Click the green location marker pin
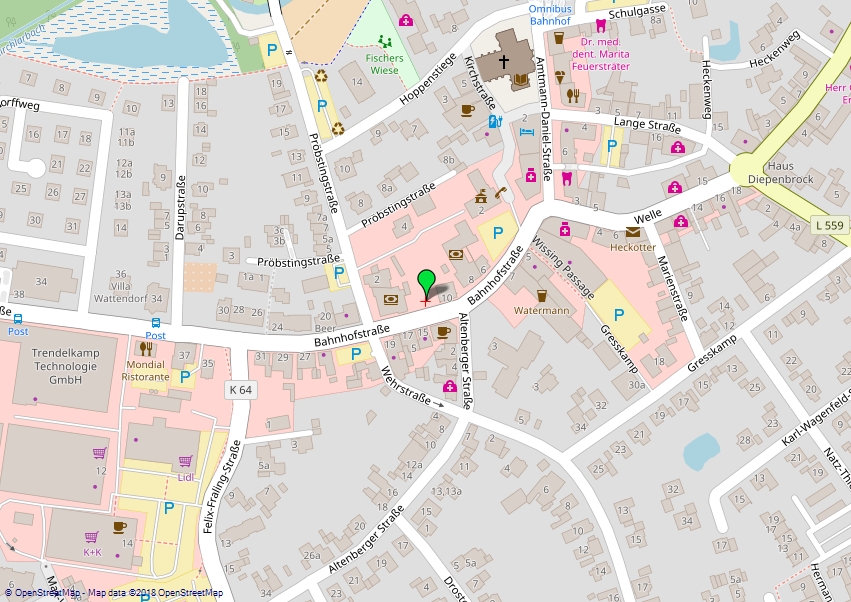This screenshot has height=602, width=851. (426, 284)
